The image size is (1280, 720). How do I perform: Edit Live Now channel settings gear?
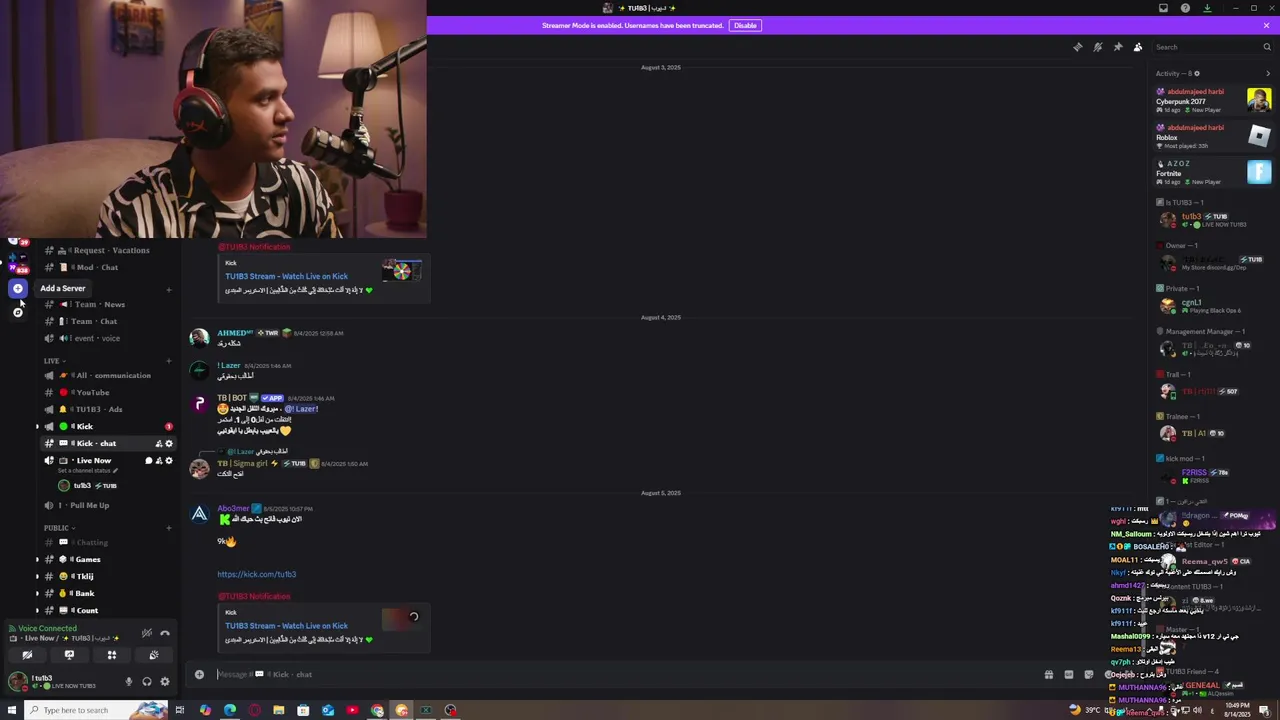point(168,460)
